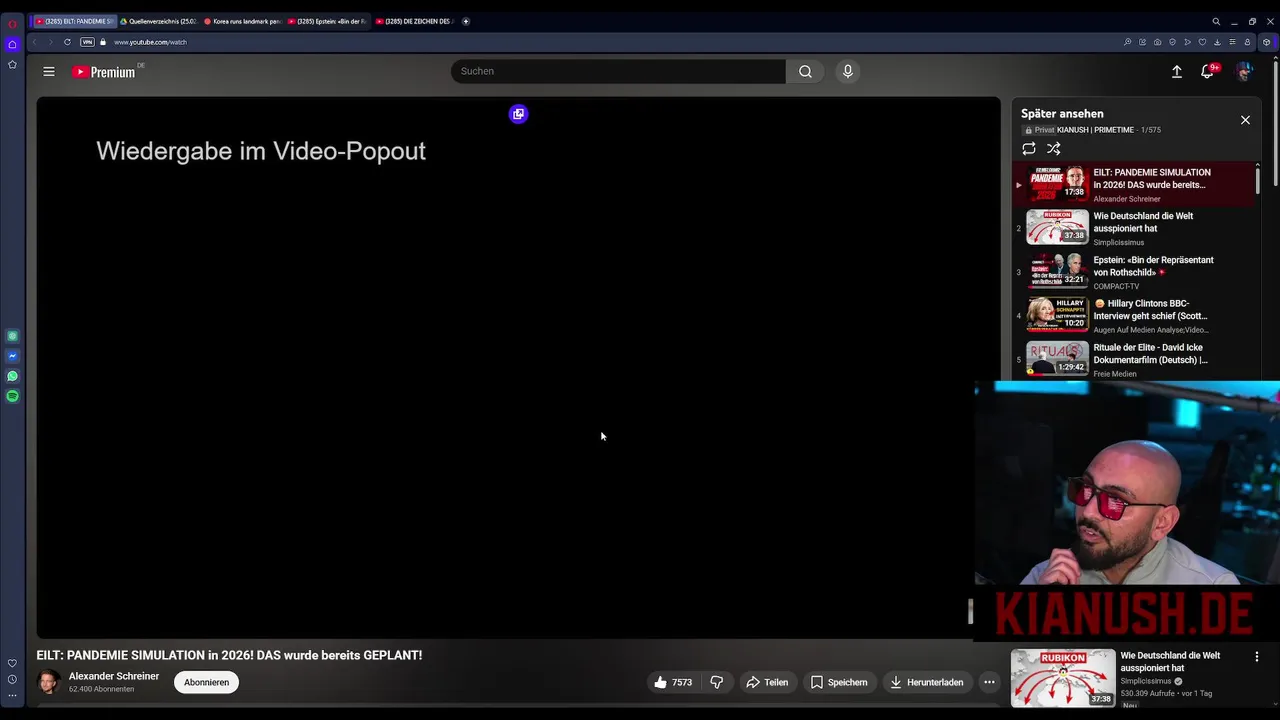Open the YouTube upload/create icon

coord(1177,71)
